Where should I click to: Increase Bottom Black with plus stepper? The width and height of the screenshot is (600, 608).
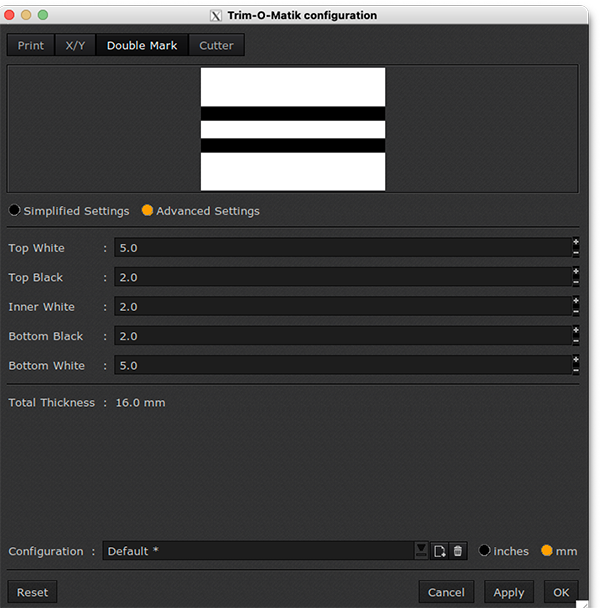pos(576,331)
